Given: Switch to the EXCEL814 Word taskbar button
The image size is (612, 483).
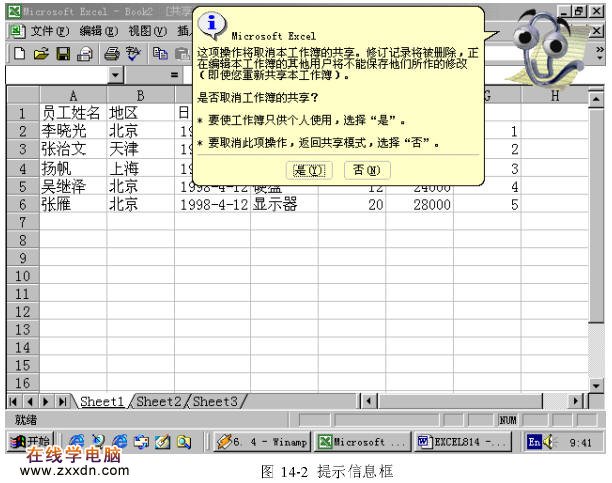Looking at the screenshot, I should click(x=462, y=442).
